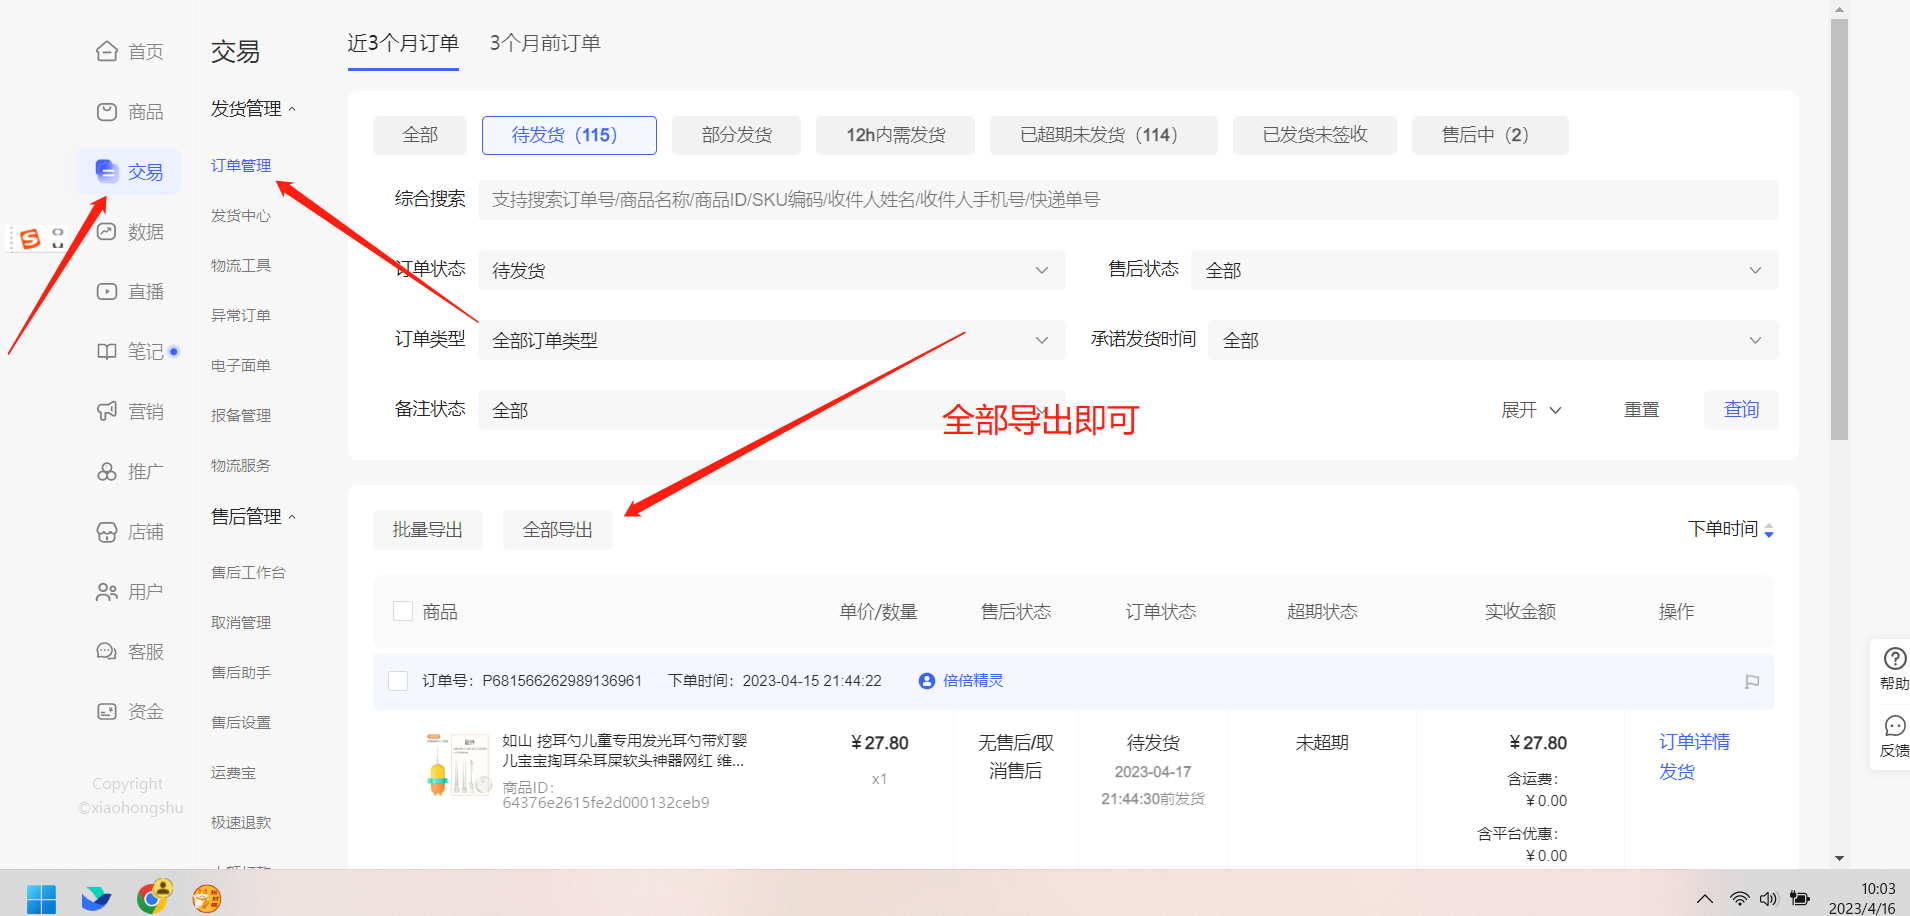Image resolution: width=1910 pixels, height=916 pixels.
Task: Click the 数据 data chart icon
Action: click(x=107, y=232)
